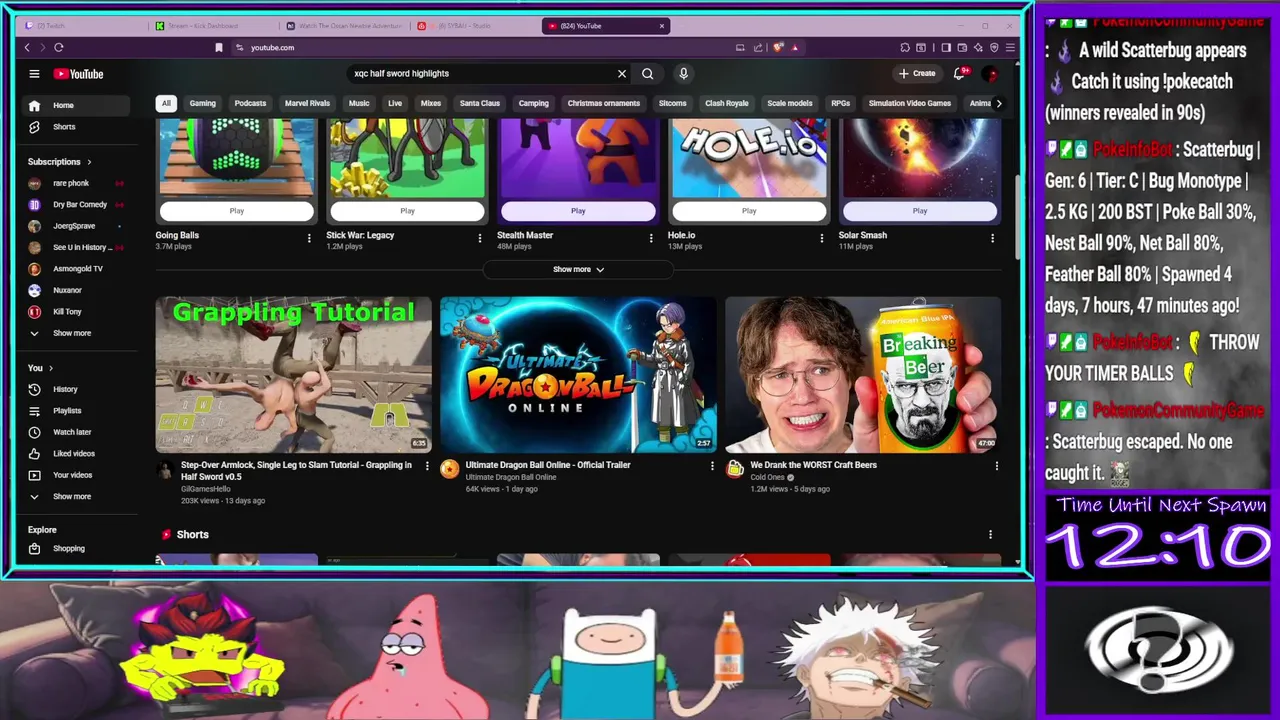Open Shopping under Explore
1280x720 pixels.
76,549
